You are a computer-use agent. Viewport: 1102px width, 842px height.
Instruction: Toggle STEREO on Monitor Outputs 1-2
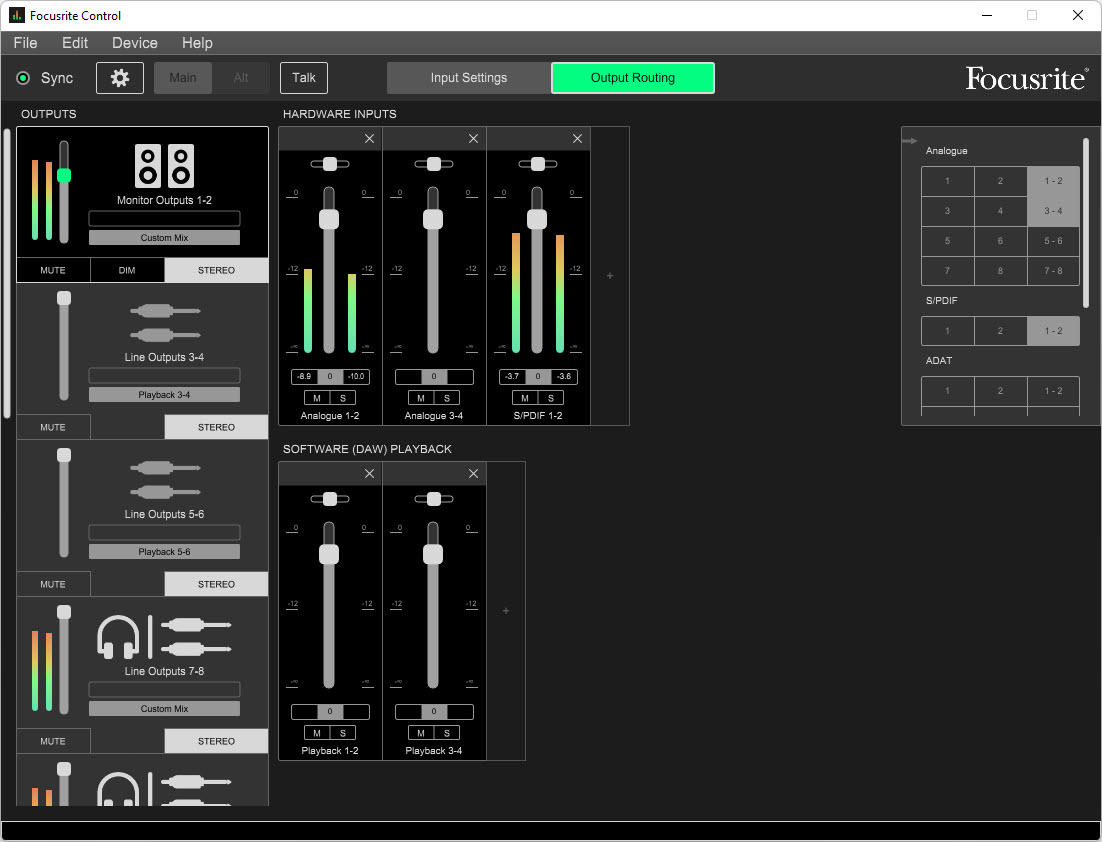216,270
